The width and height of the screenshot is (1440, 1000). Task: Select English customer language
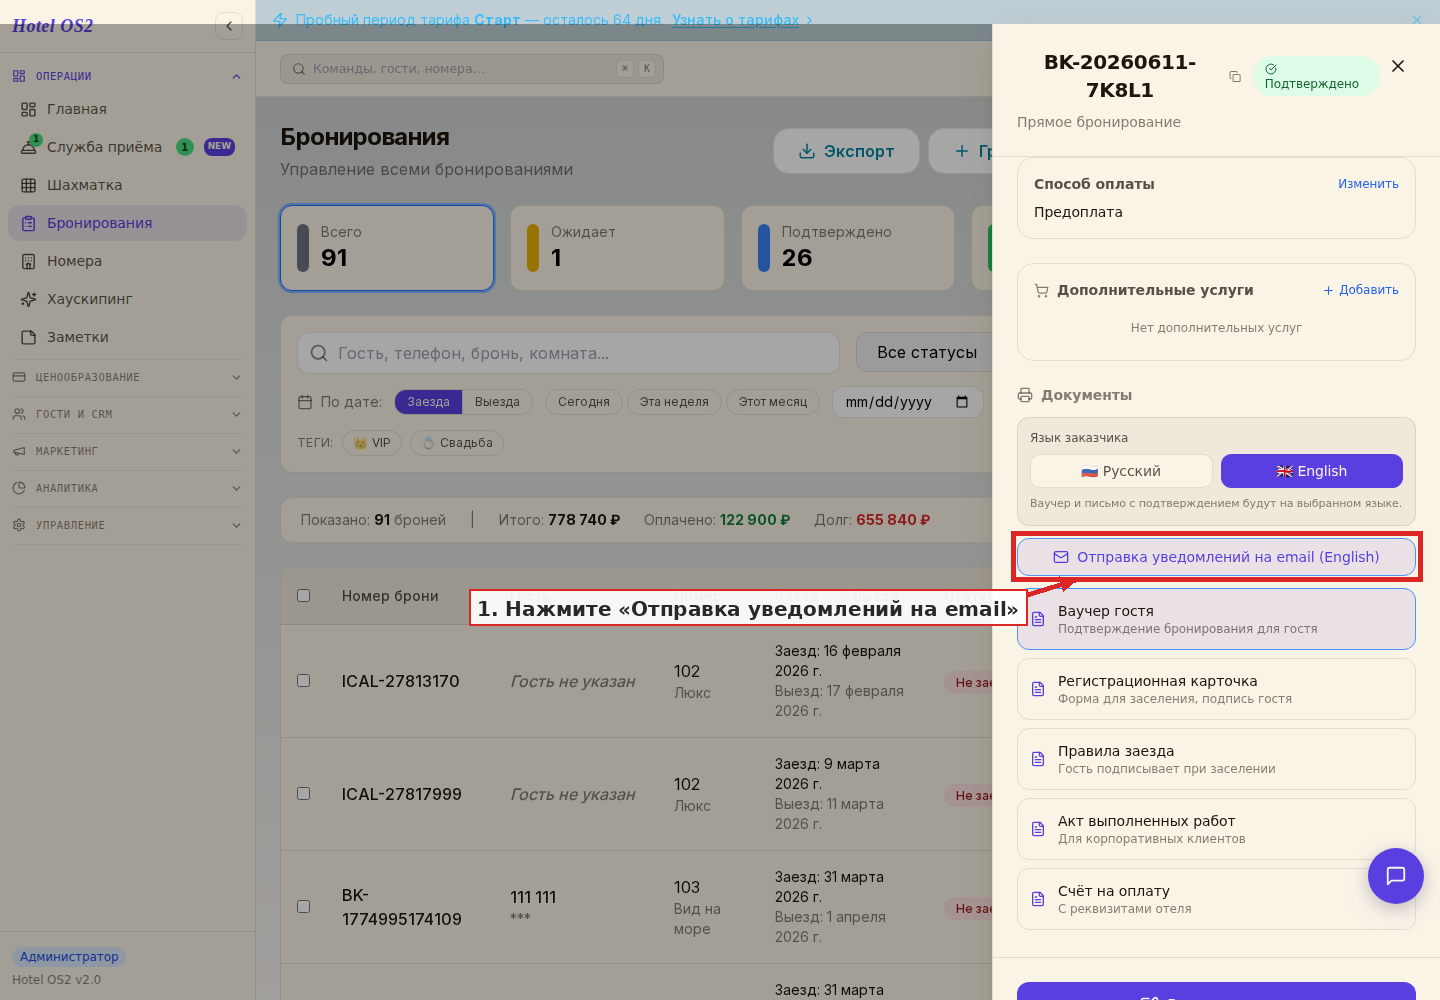(1312, 471)
